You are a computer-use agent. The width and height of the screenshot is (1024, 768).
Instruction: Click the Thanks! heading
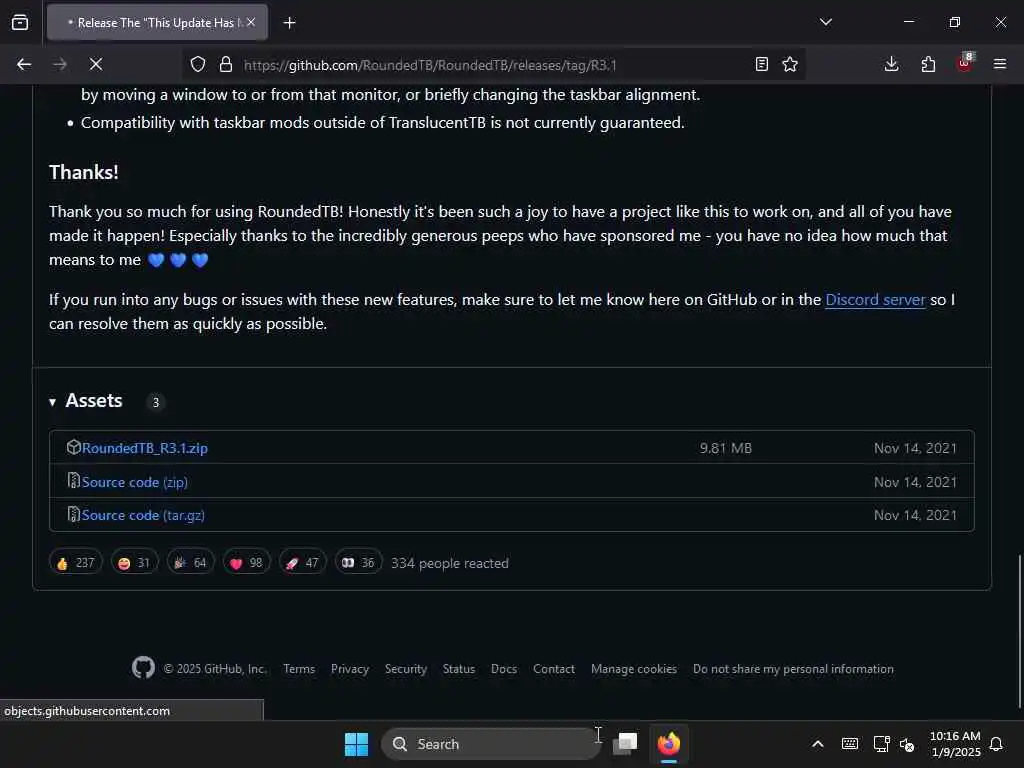click(84, 172)
